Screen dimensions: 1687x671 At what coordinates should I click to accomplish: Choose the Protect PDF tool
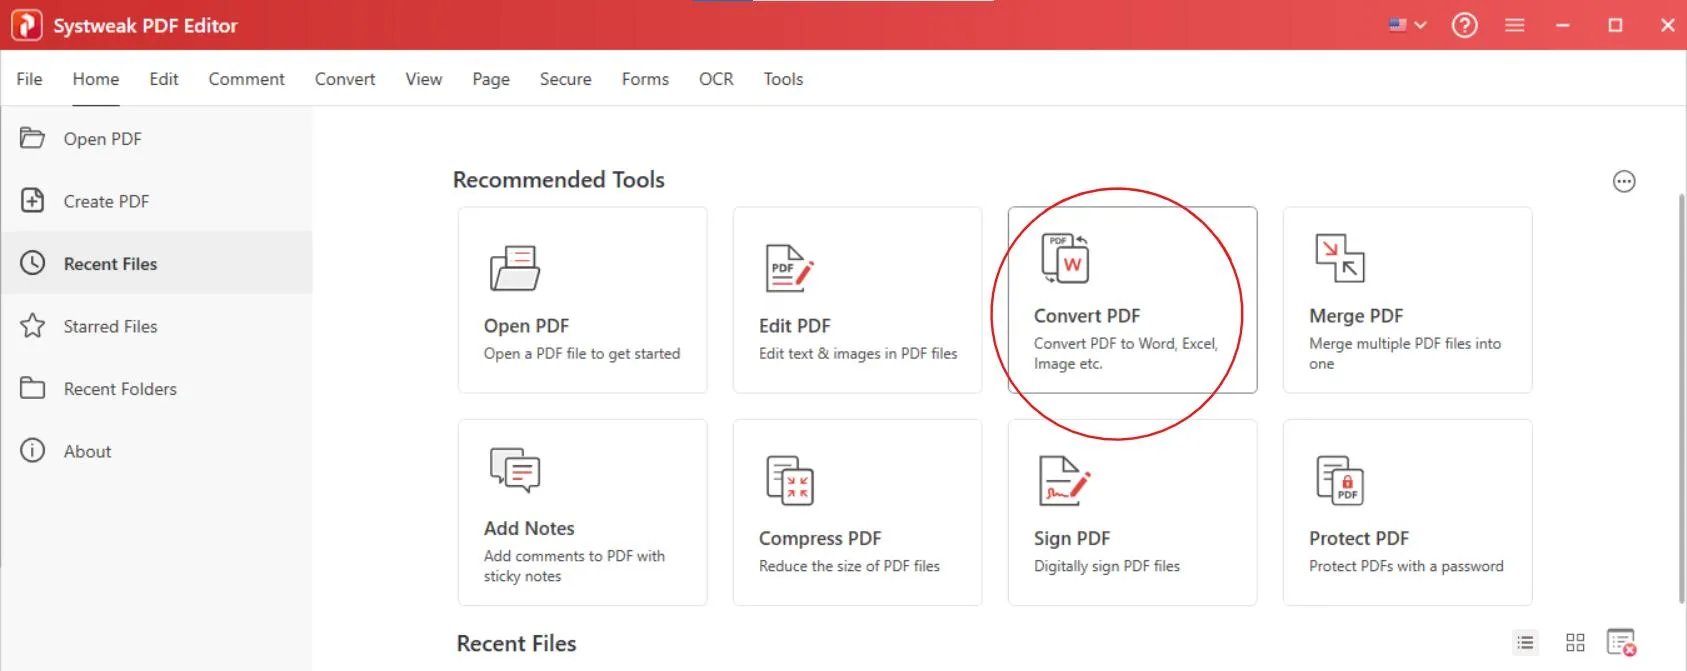tap(1406, 512)
